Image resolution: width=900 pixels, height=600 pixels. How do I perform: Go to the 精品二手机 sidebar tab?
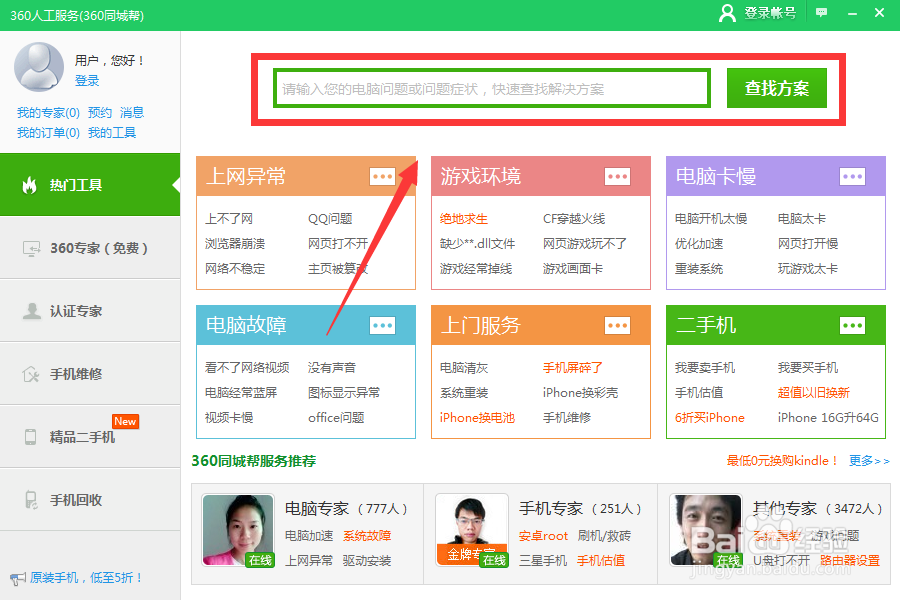tap(90, 437)
